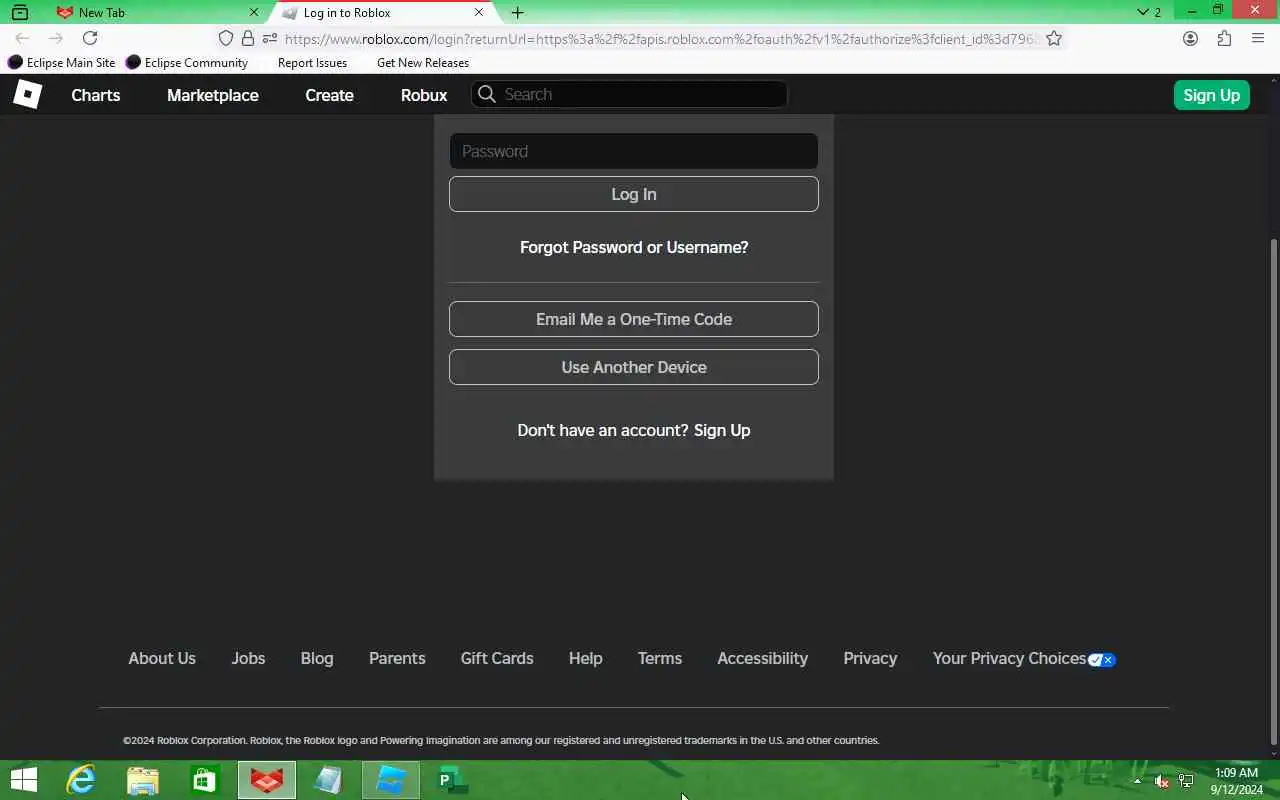Open Forgot Password or Username link
1280x800 pixels.
coord(634,247)
